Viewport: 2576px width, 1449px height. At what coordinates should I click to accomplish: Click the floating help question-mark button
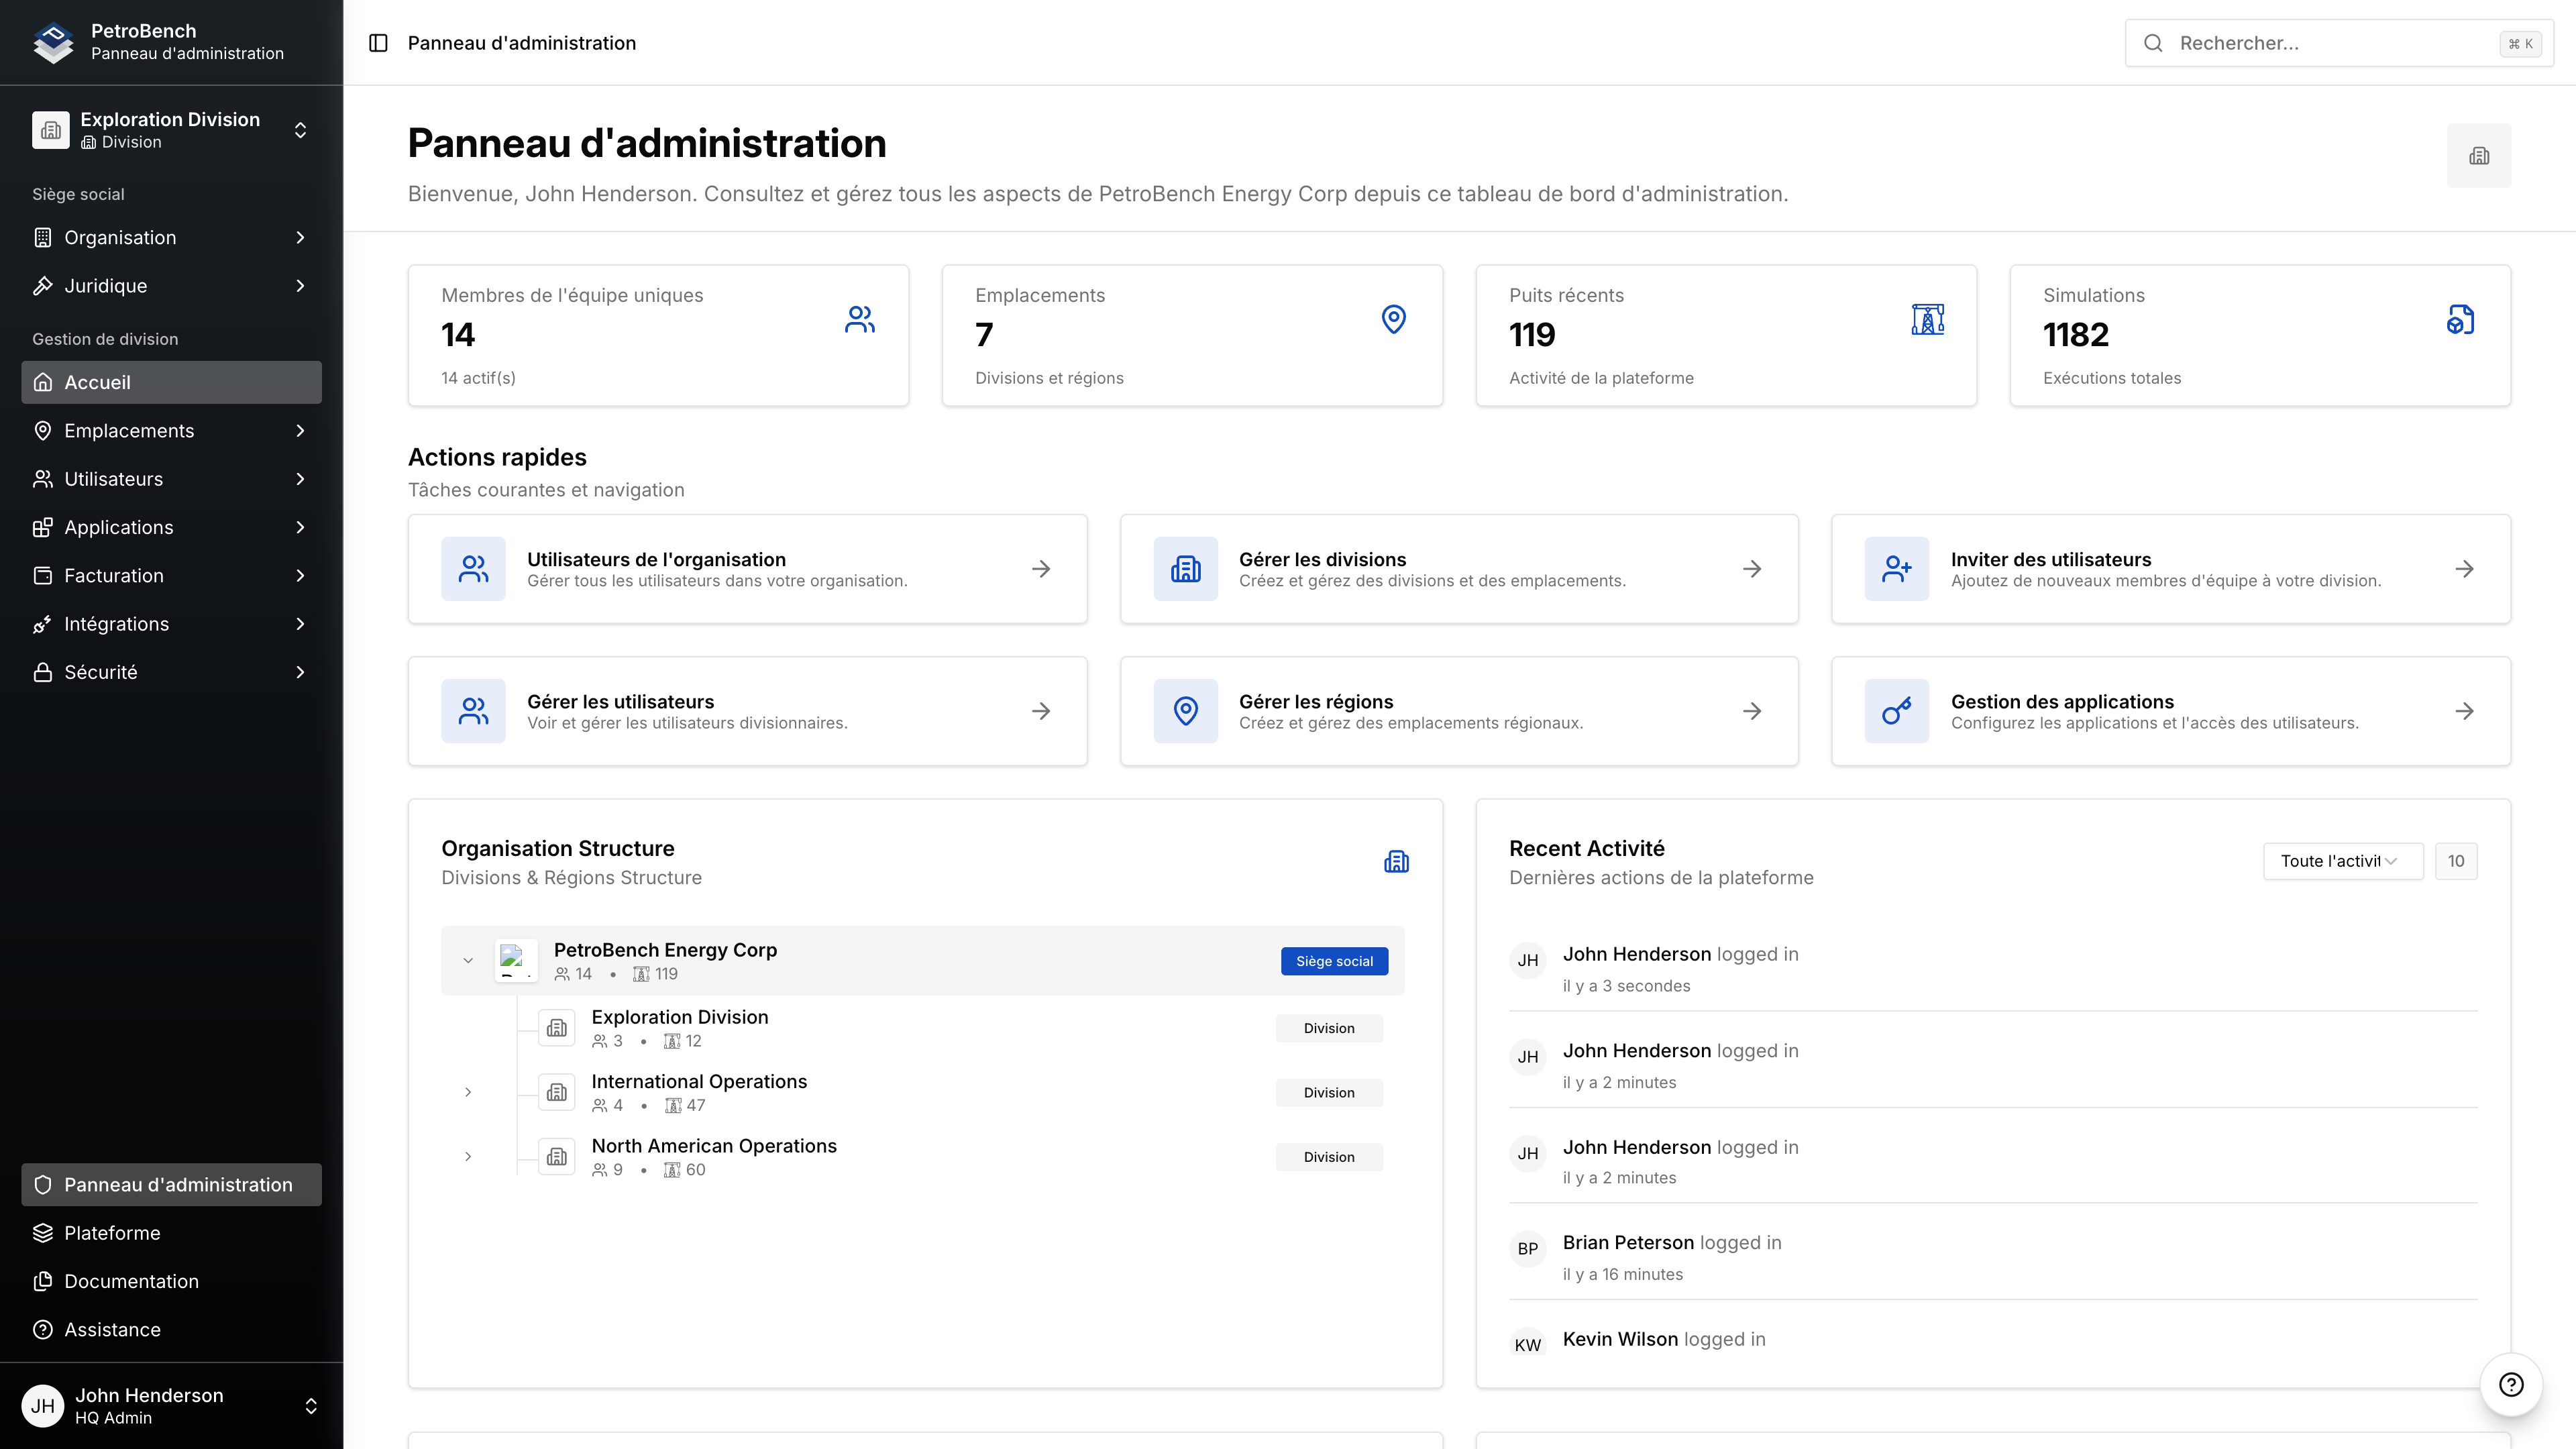[x=2510, y=1384]
